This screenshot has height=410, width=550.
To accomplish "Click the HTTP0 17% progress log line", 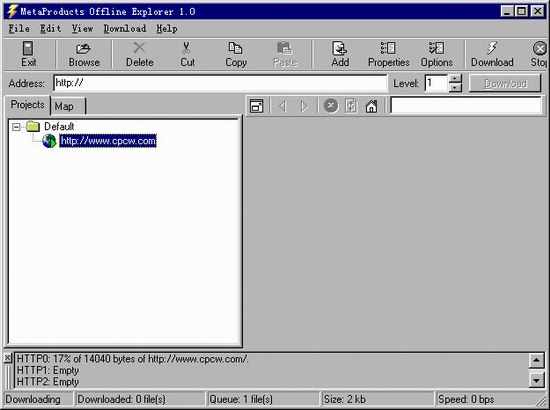I will coord(132,359).
